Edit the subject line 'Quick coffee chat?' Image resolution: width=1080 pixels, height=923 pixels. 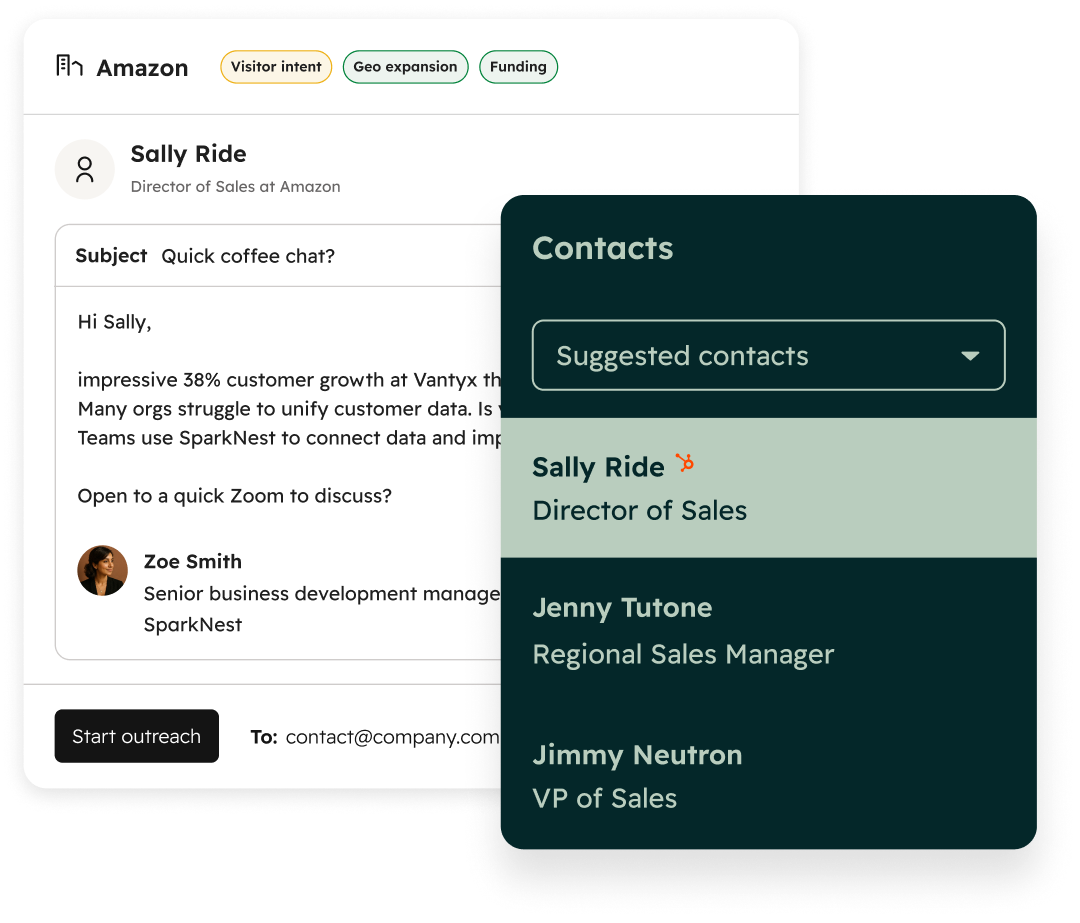click(248, 256)
